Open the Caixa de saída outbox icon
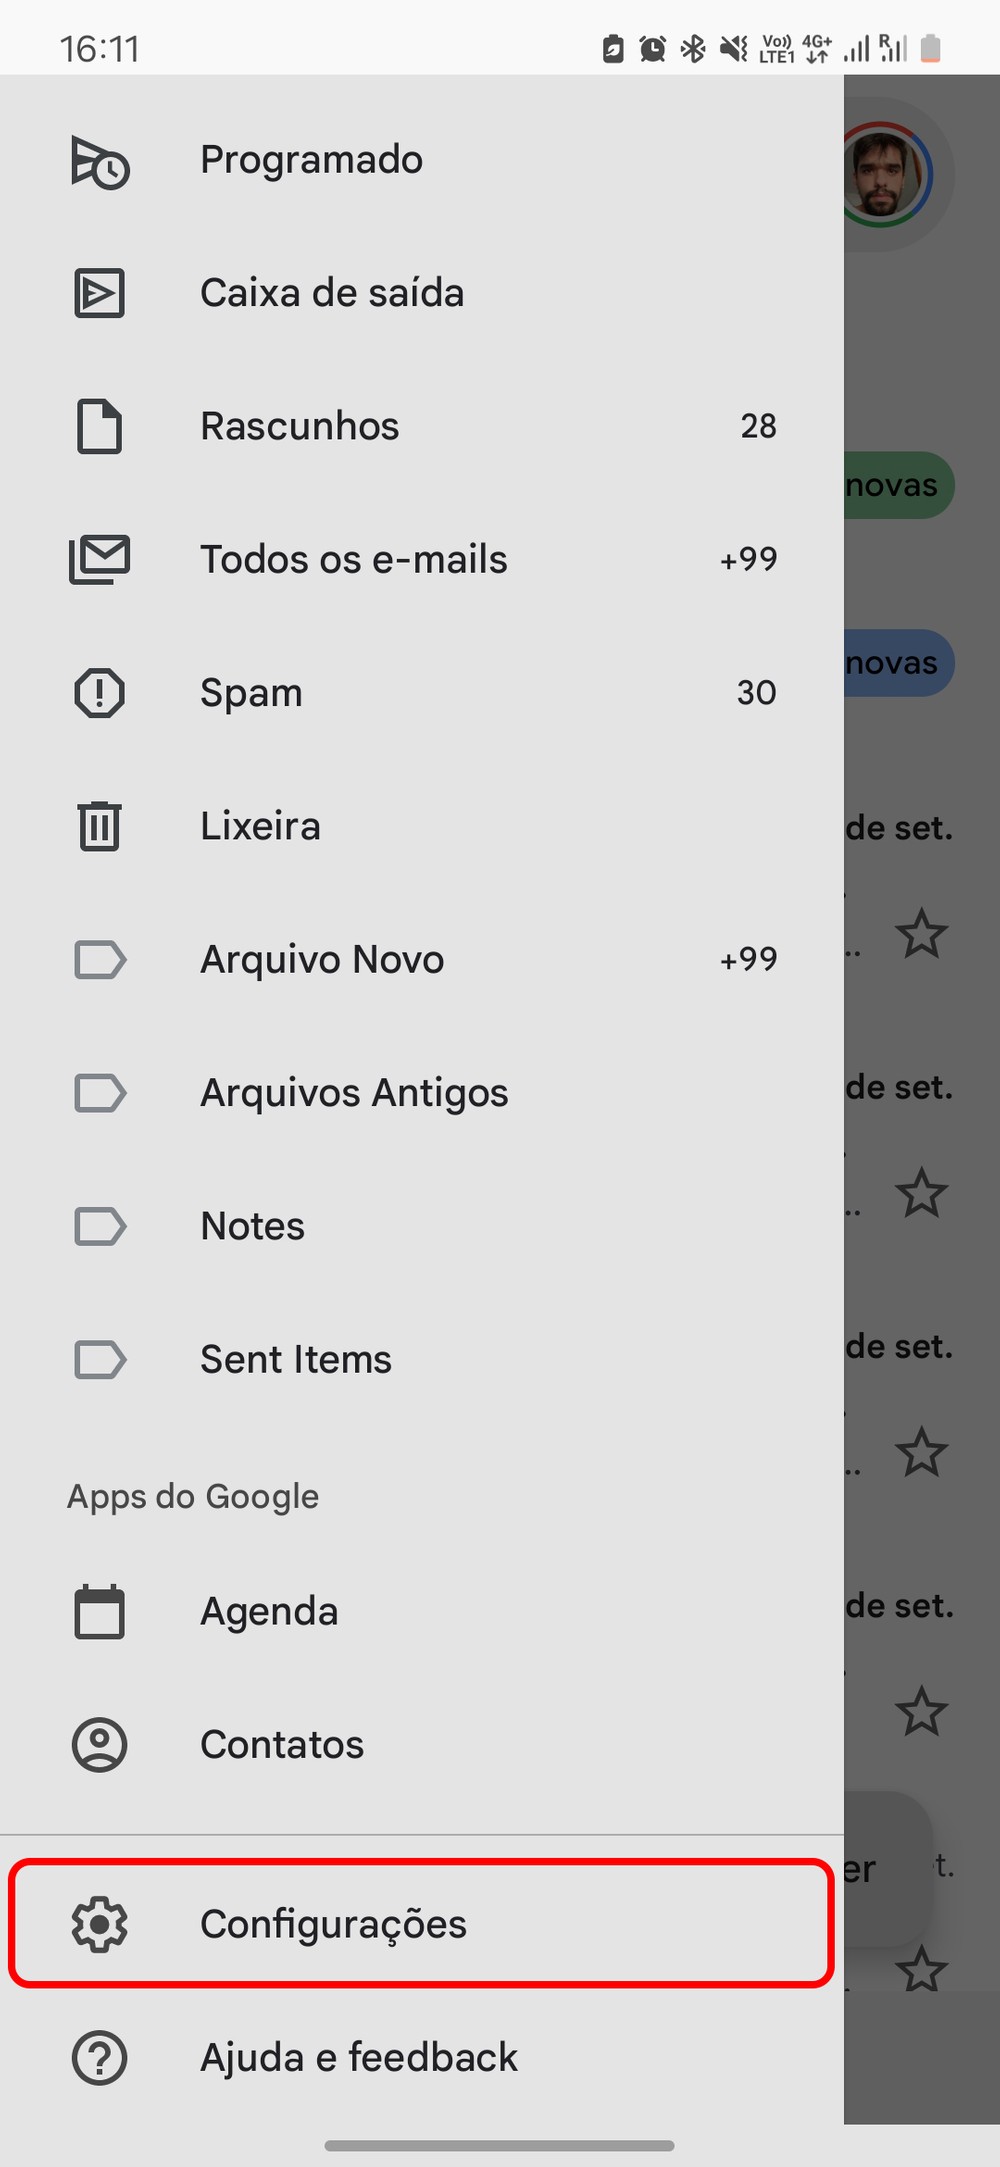Screen dimensions: 1000x2167 pos(99,293)
